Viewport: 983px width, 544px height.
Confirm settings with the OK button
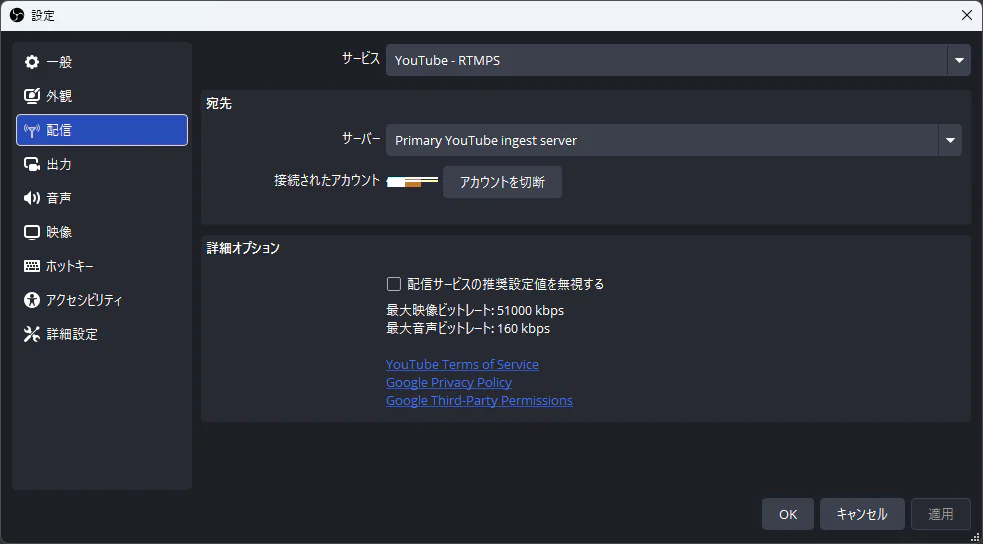tap(787, 514)
